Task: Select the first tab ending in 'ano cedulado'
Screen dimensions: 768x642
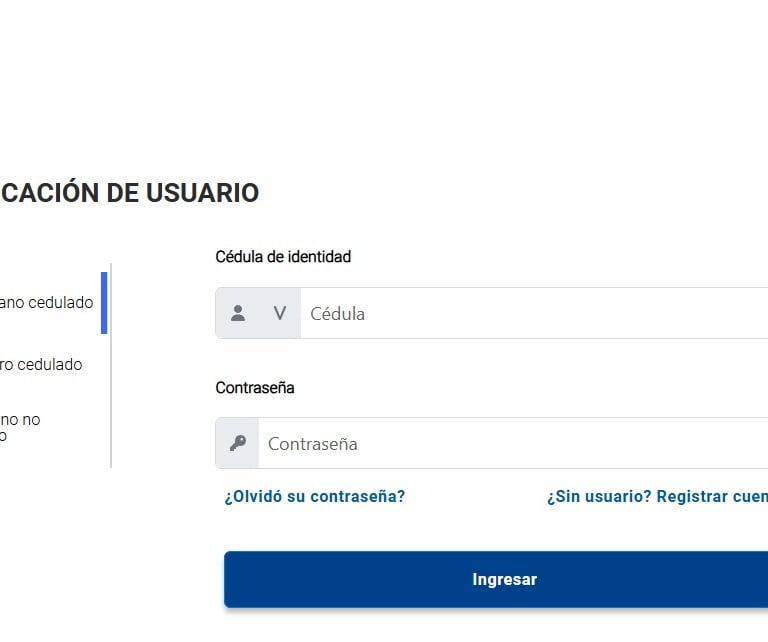Action: (x=47, y=303)
